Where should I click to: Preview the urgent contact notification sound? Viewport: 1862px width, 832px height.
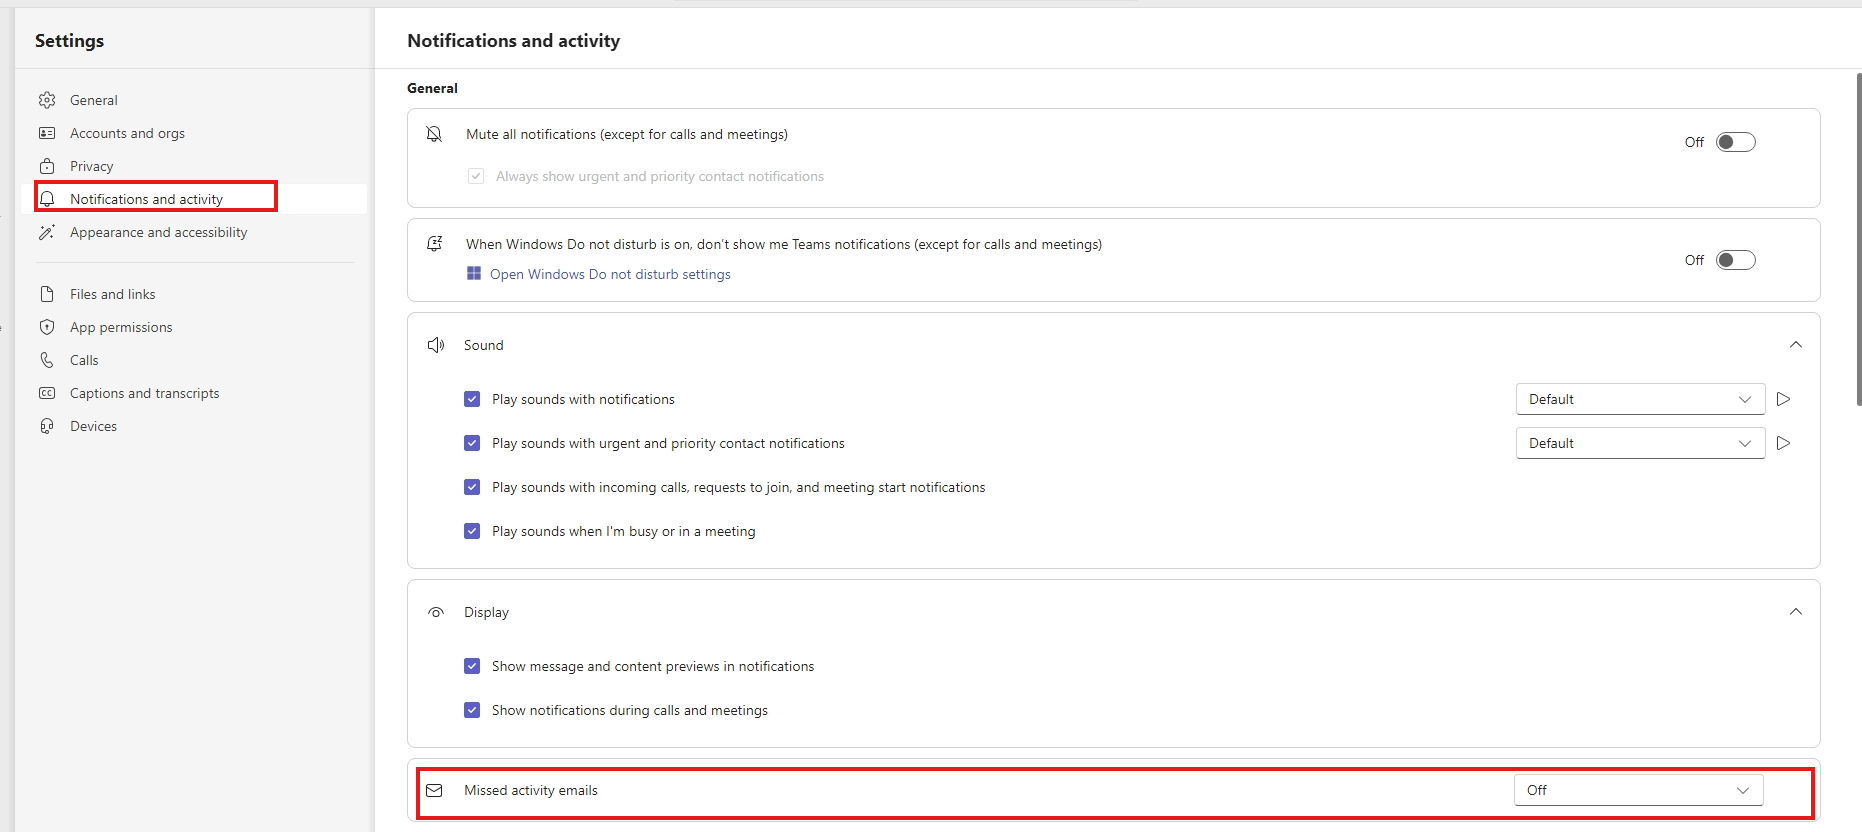[1783, 443]
